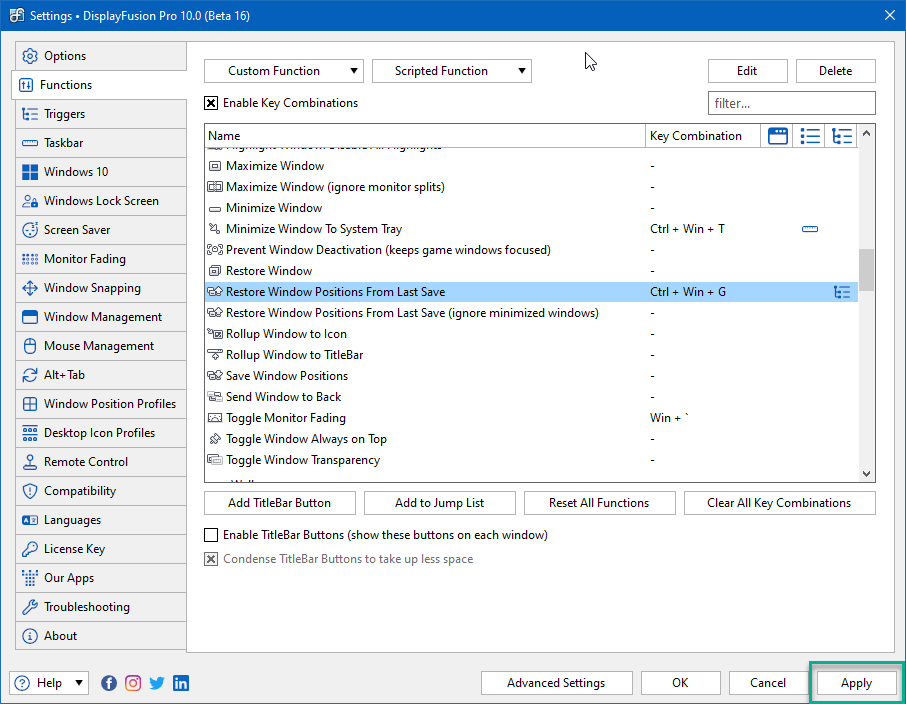Switch to the Remote Control tab
The height and width of the screenshot is (704, 906).
tap(101, 462)
